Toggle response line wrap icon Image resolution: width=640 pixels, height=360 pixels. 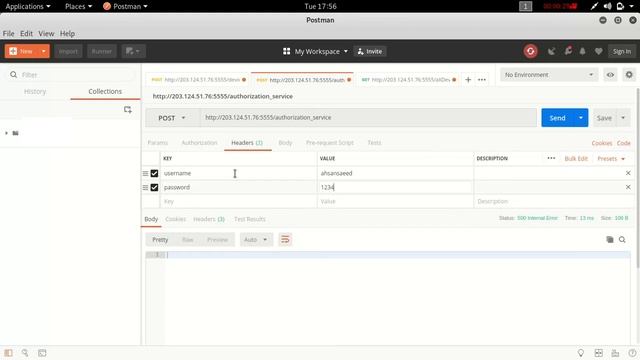[x=285, y=240]
